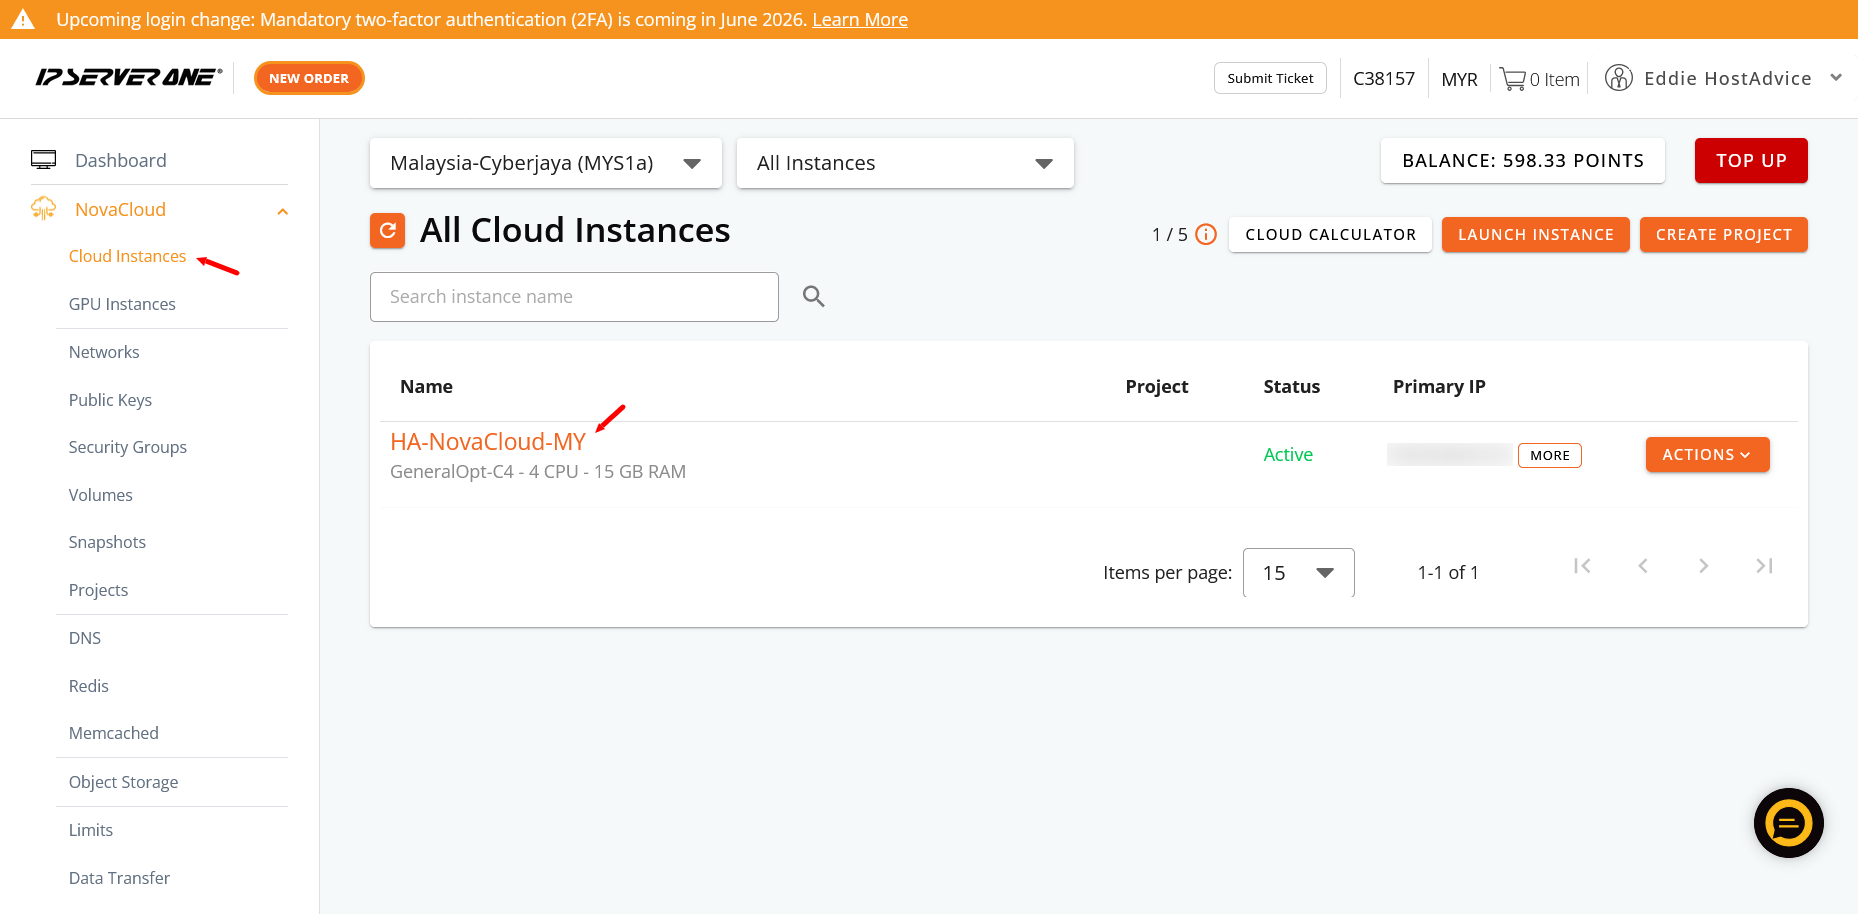The width and height of the screenshot is (1858, 915).
Task: Go to Security Groups
Action: [128, 447]
